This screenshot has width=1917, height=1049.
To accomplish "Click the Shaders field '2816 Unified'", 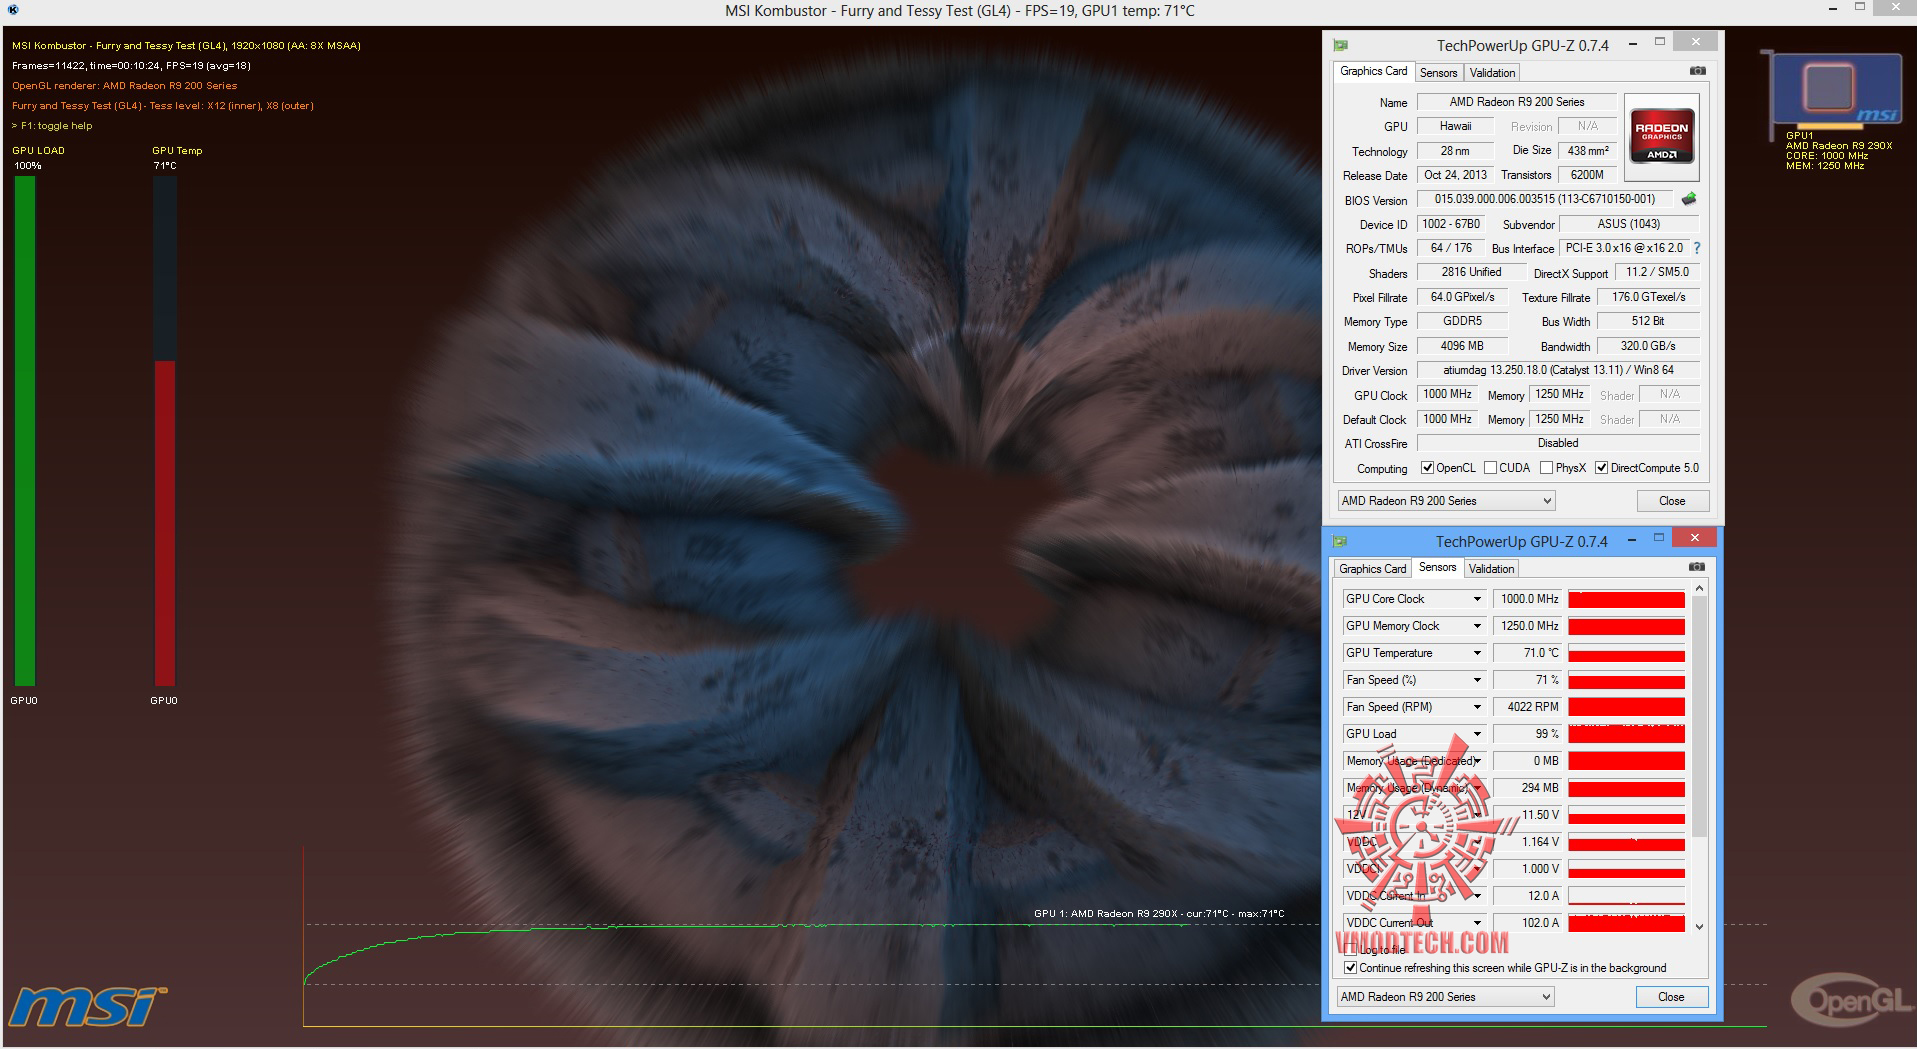I will [x=1471, y=272].
